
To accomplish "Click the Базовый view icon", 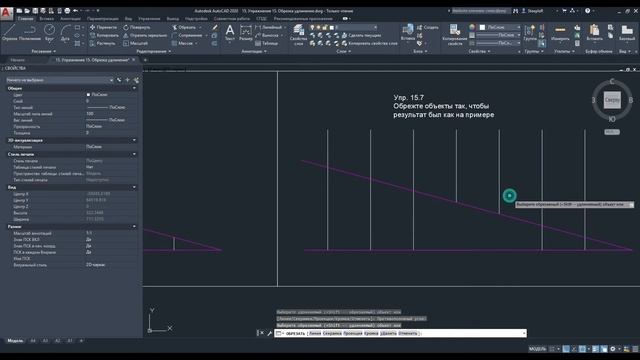I will (x=627, y=33).
